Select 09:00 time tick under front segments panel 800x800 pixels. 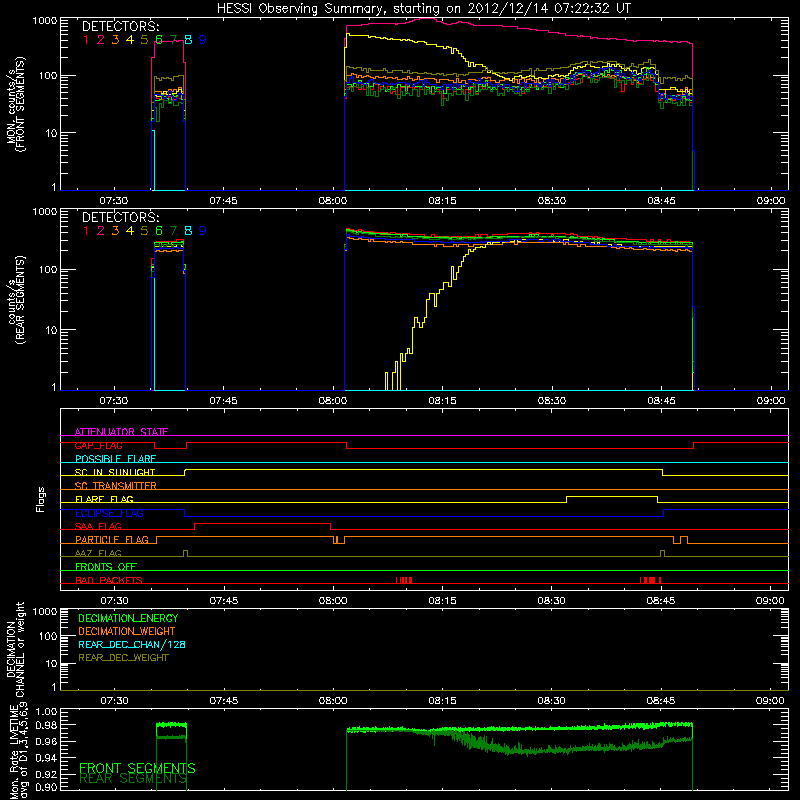771,201
